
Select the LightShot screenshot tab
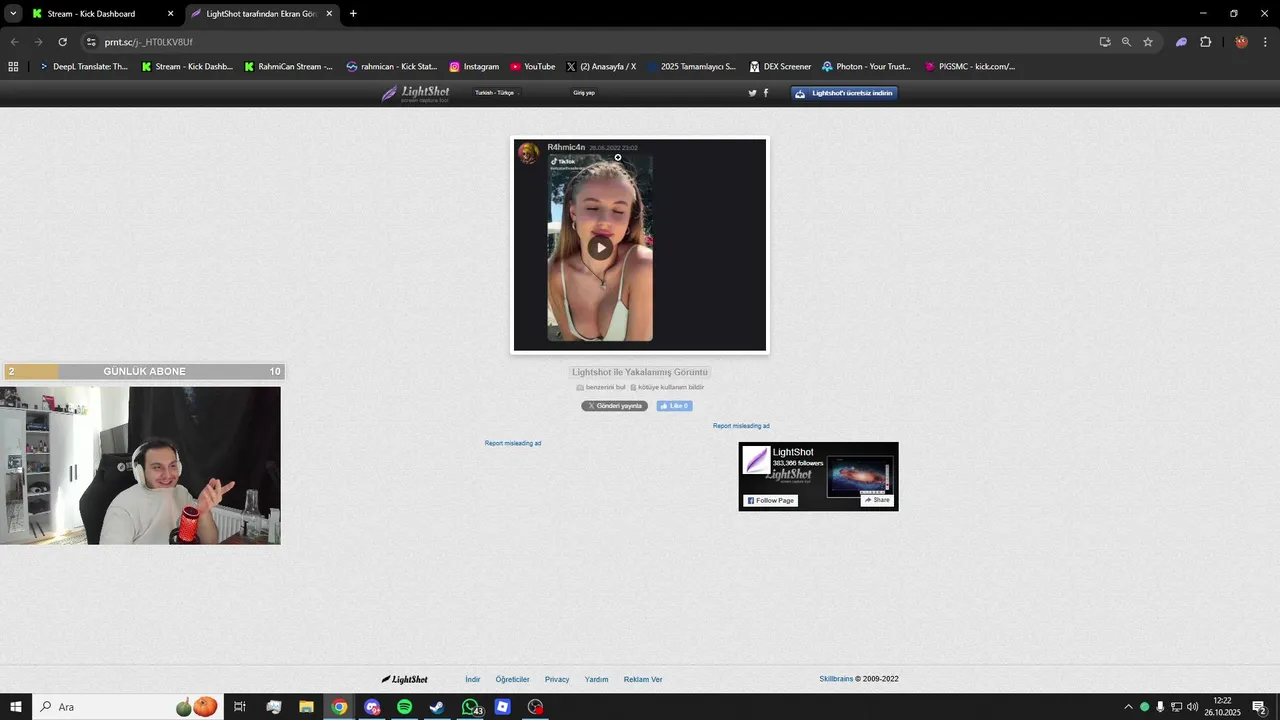(261, 14)
